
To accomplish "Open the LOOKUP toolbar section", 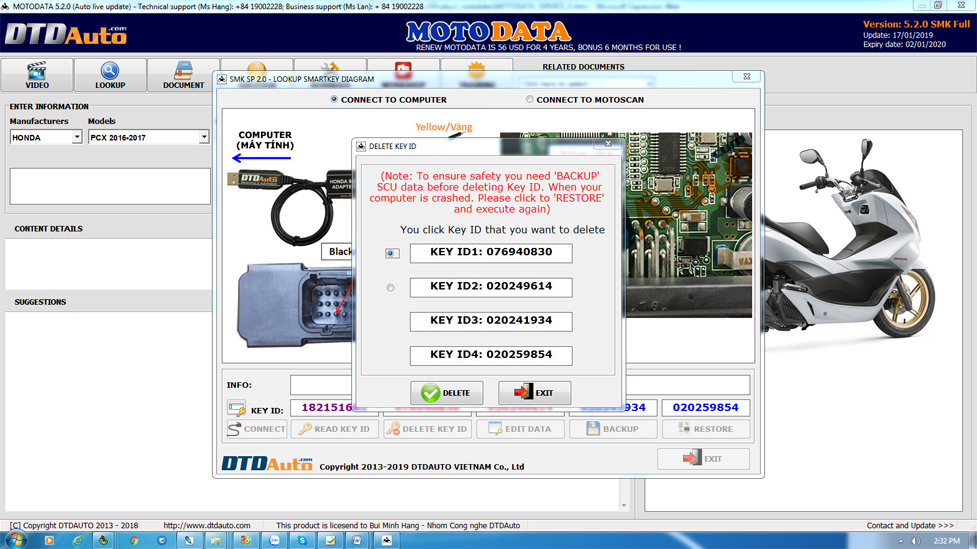I will point(110,75).
